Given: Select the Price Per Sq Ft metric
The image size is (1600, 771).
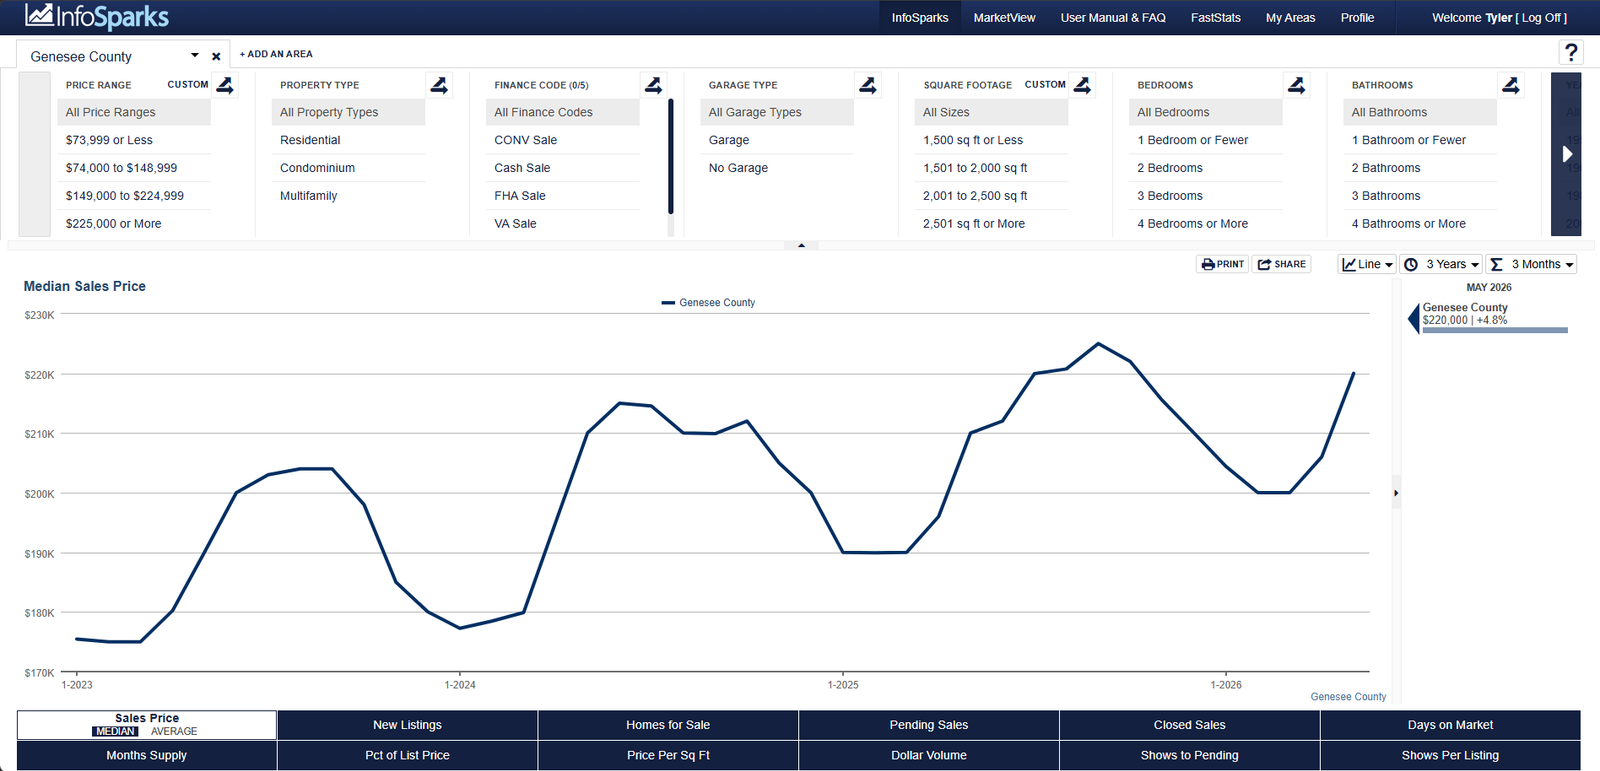Looking at the screenshot, I should pyautogui.click(x=668, y=755).
